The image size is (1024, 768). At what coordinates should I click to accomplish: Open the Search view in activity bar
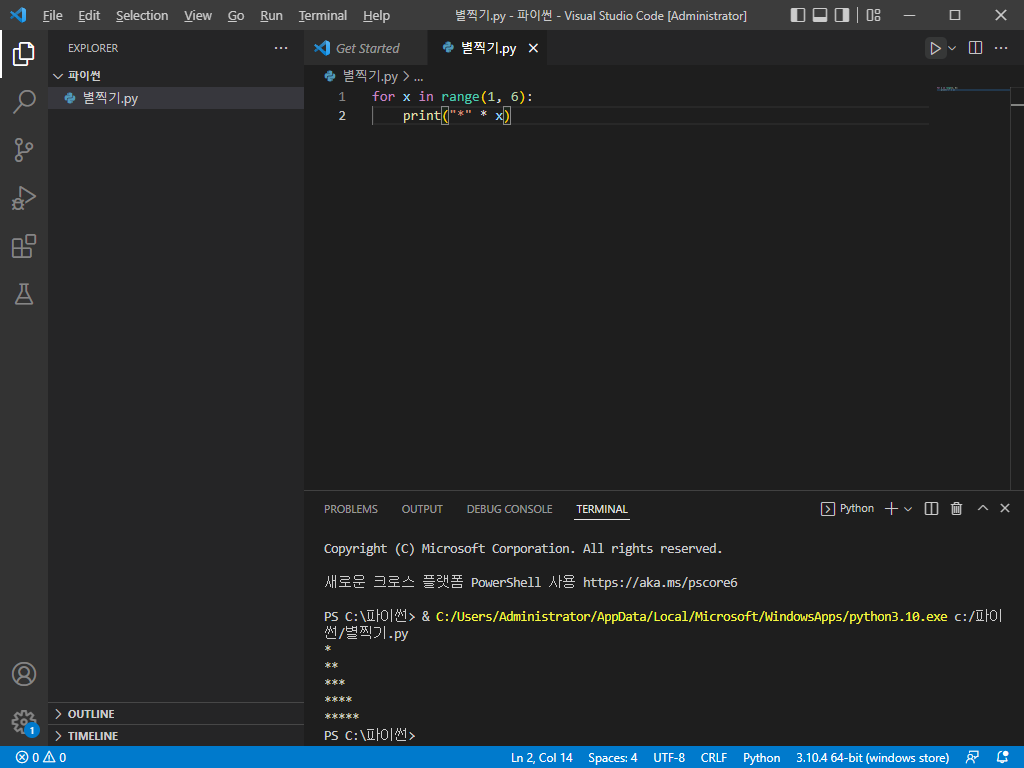tap(24, 102)
